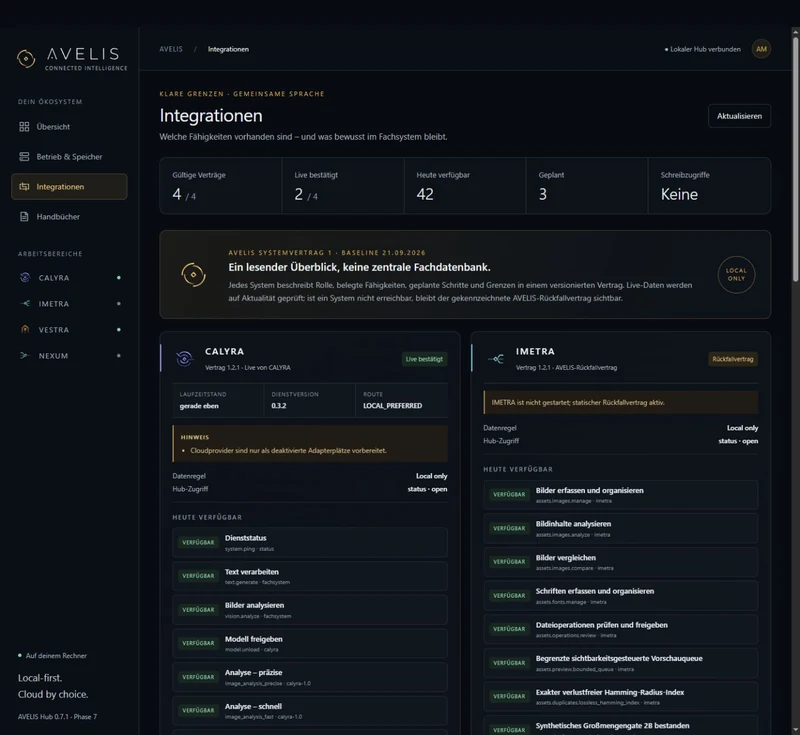The image size is (800, 735).
Task: Click the Aktualisieren button
Action: point(739,116)
